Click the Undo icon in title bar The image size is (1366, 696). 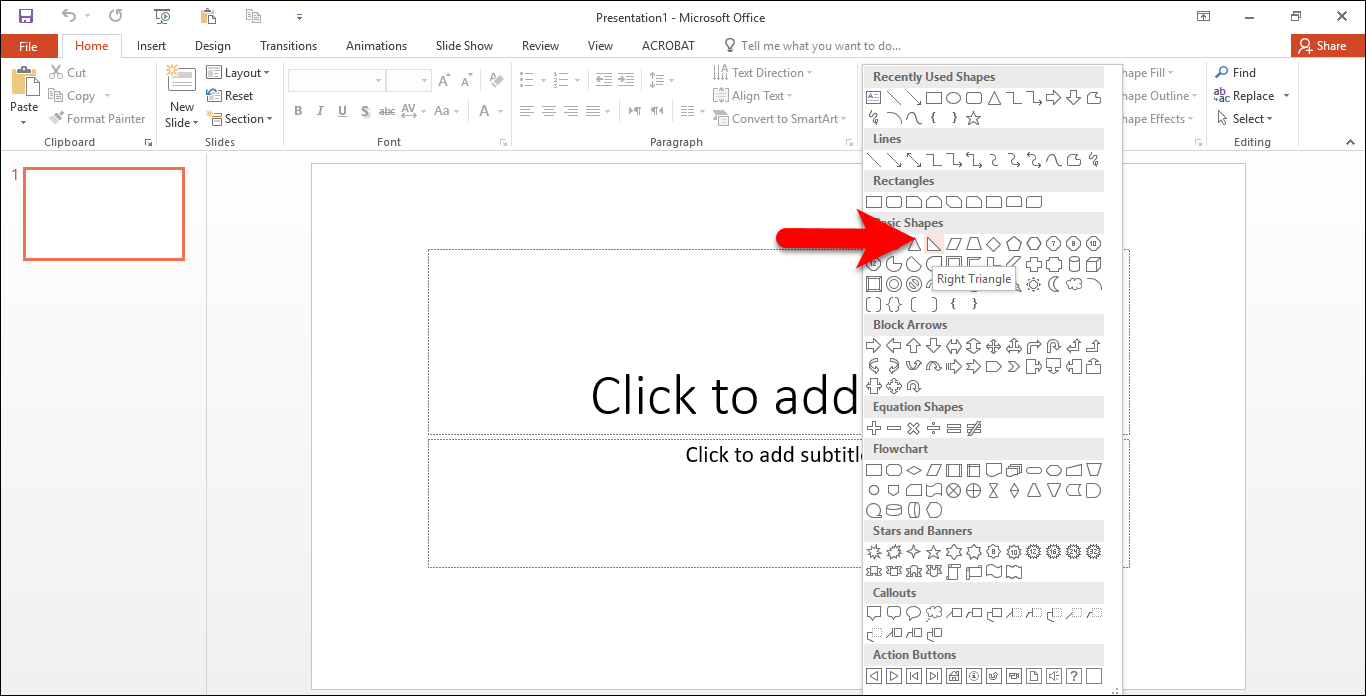point(68,16)
